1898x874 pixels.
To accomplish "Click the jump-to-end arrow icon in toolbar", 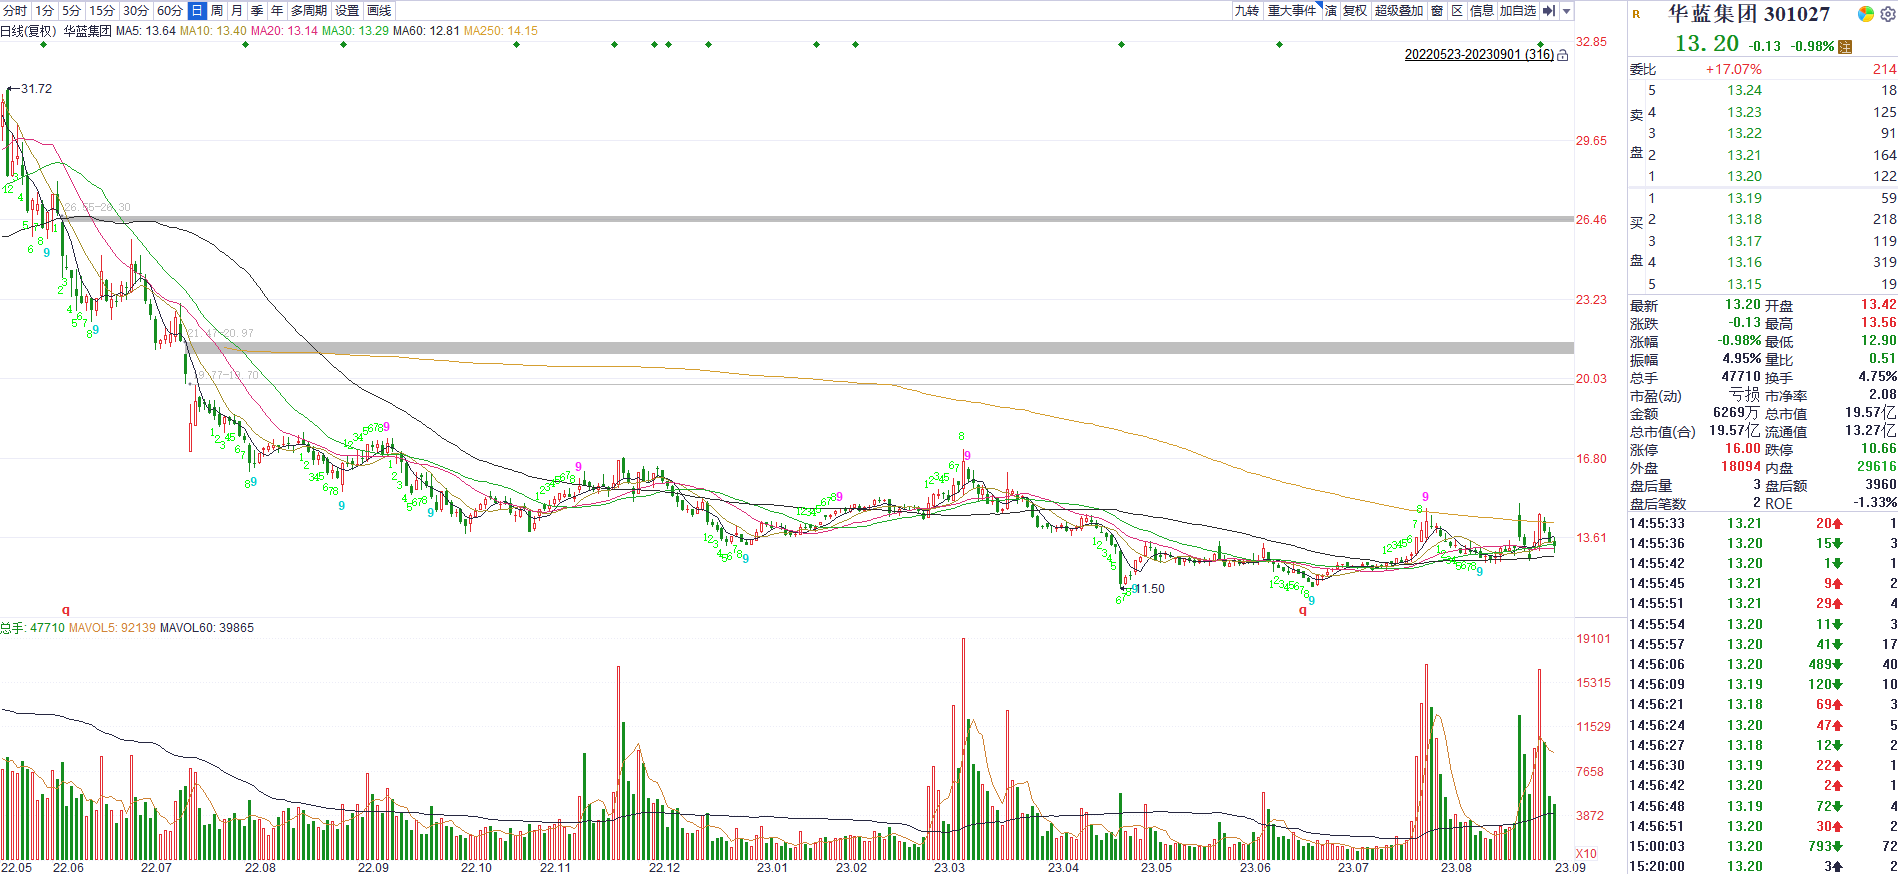I will 1549,11.
